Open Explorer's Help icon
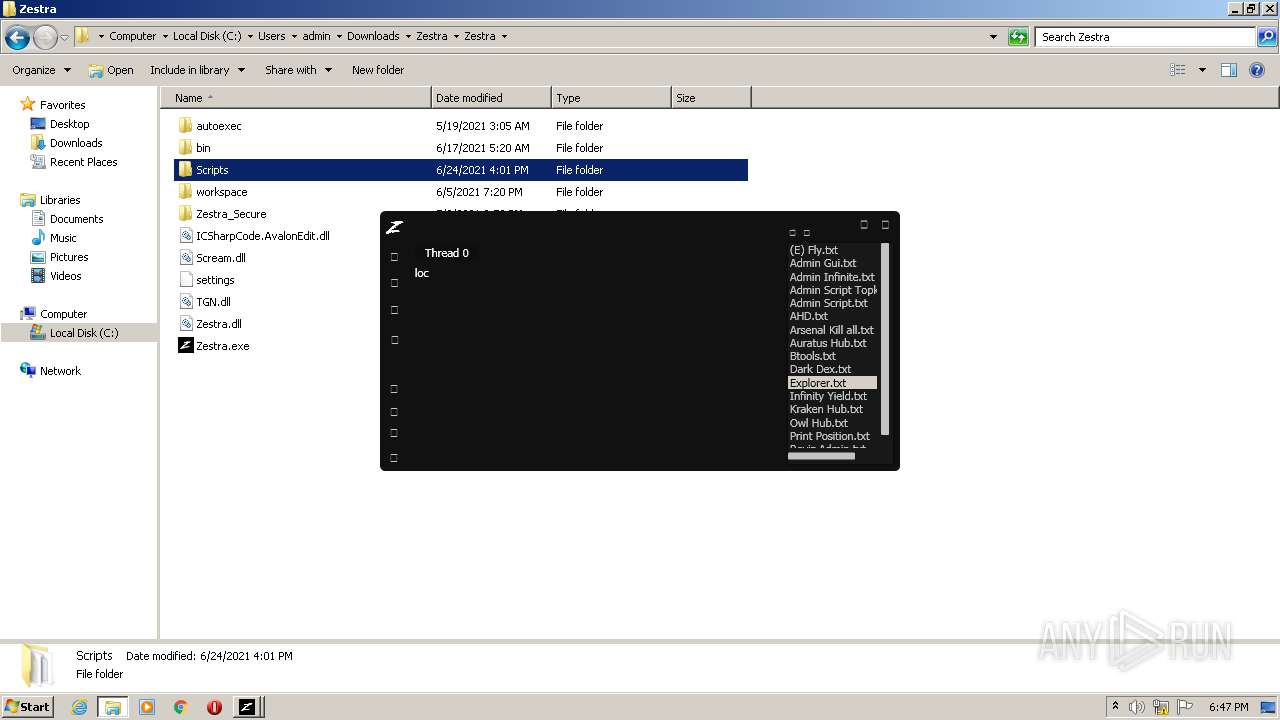Image resolution: width=1280 pixels, height=720 pixels. (x=1258, y=70)
